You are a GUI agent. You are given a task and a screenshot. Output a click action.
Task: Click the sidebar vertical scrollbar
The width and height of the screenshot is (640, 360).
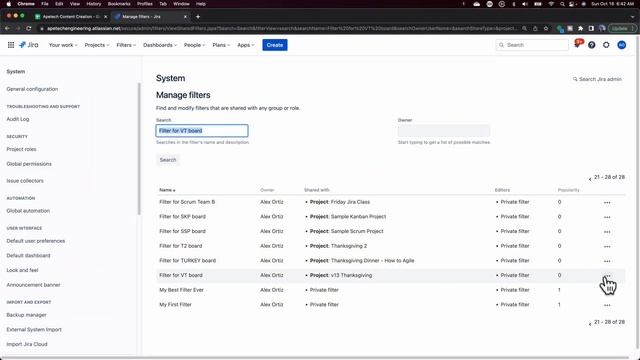(x=139, y=149)
